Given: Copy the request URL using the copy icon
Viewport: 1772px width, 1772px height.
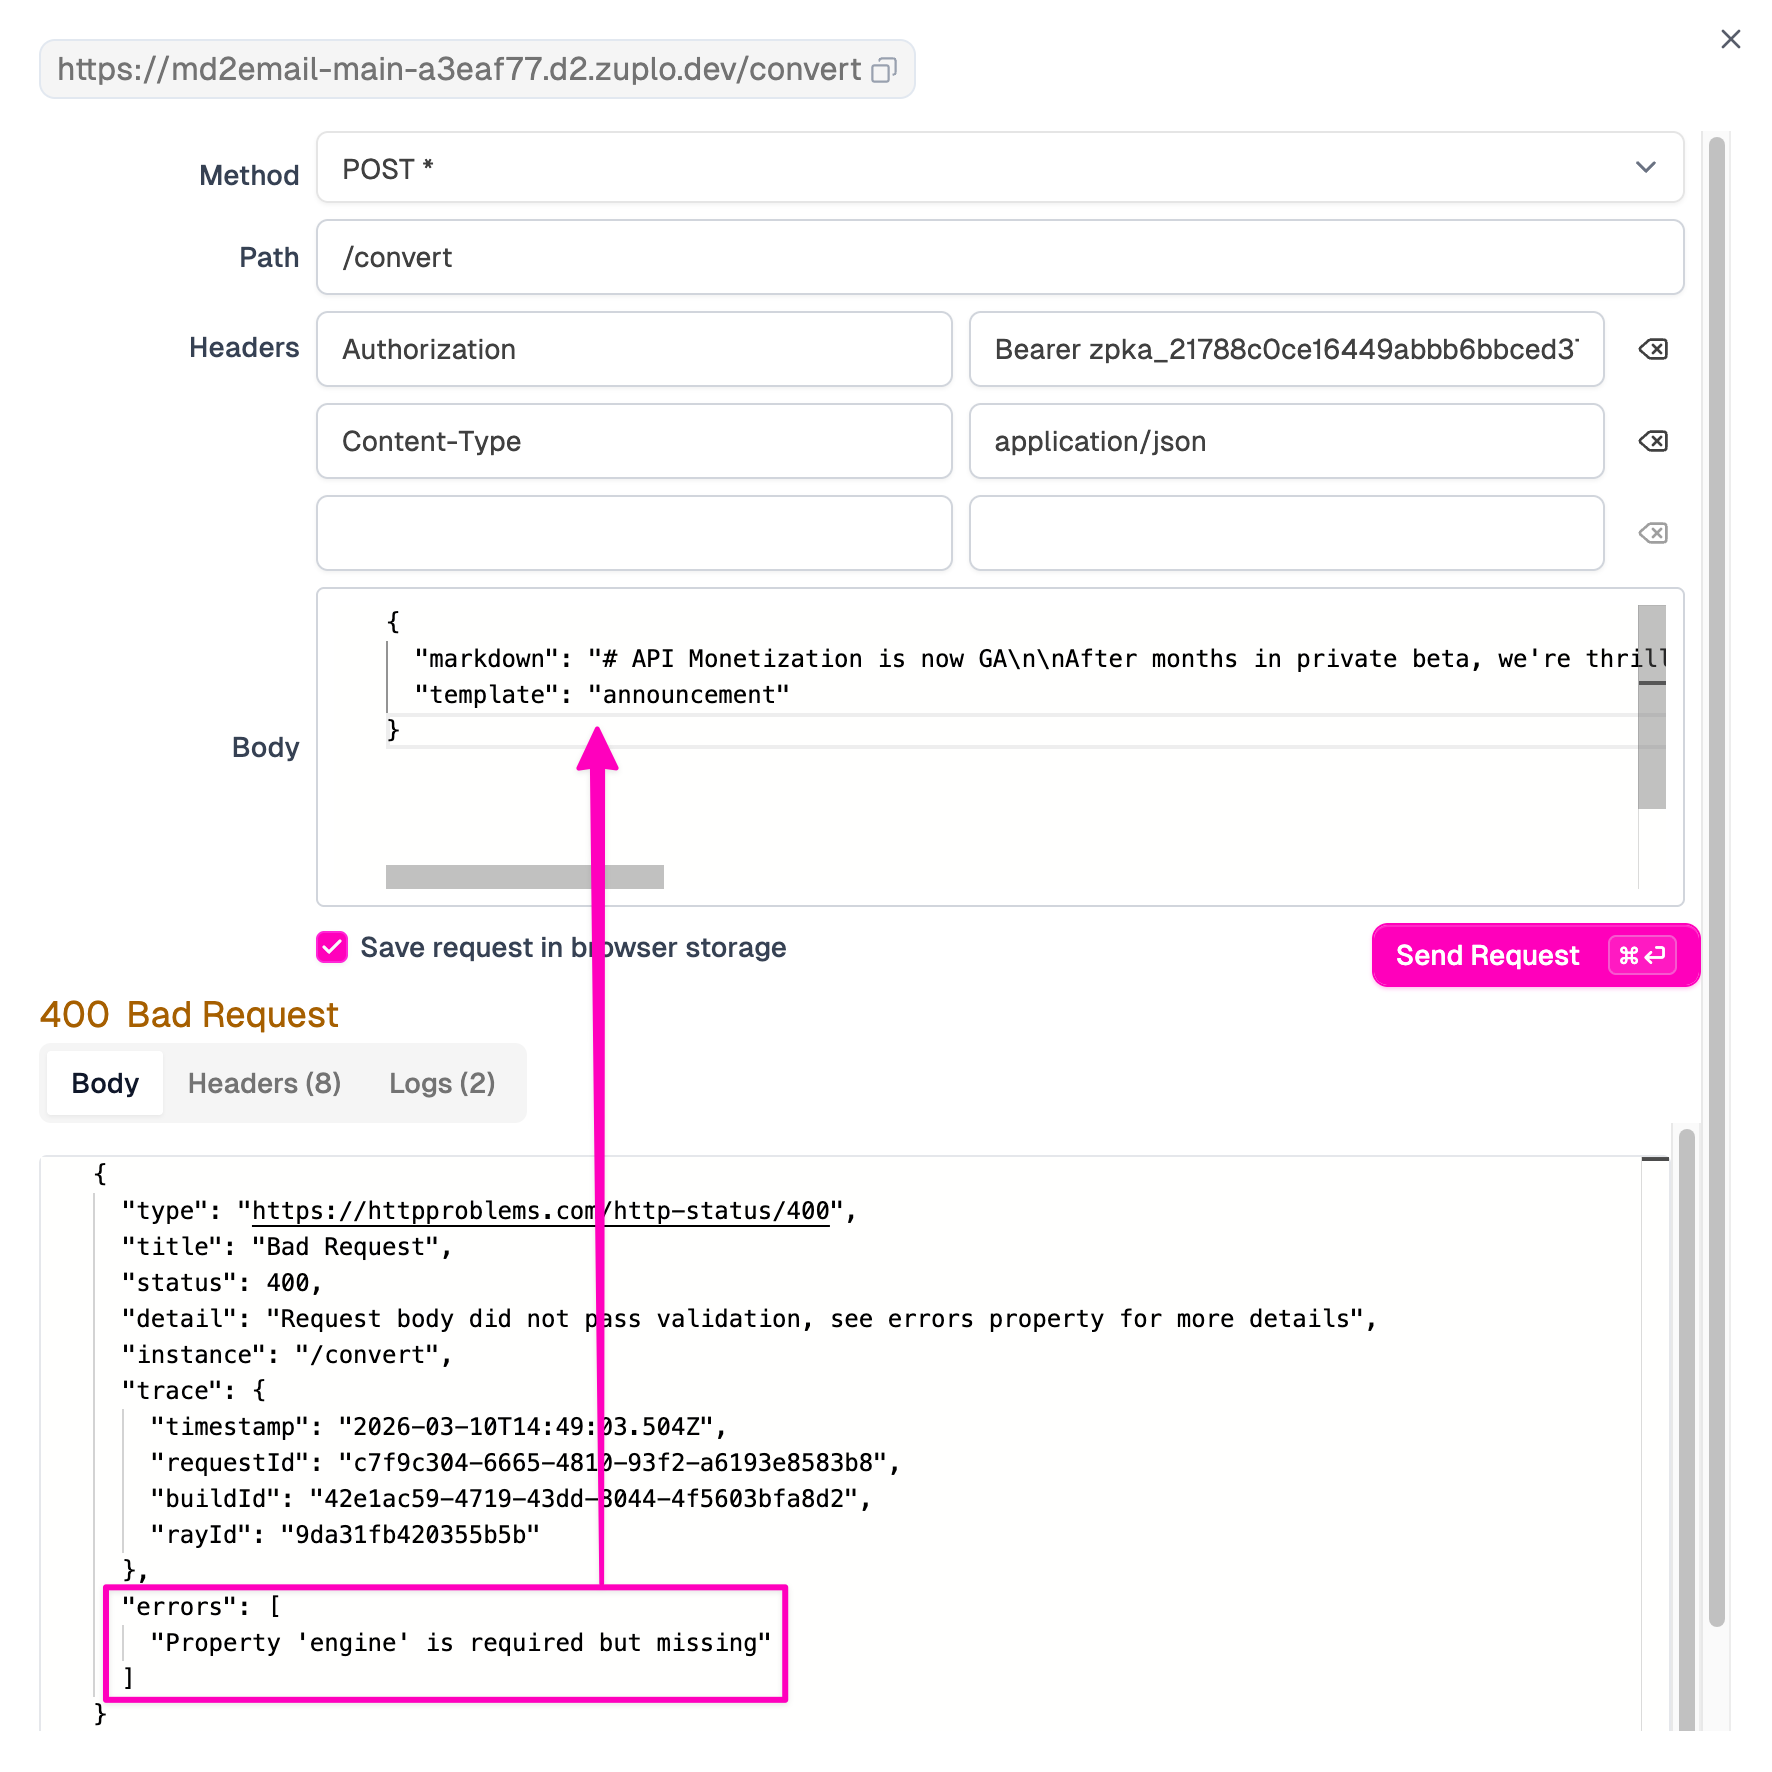Looking at the screenshot, I should 886,70.
